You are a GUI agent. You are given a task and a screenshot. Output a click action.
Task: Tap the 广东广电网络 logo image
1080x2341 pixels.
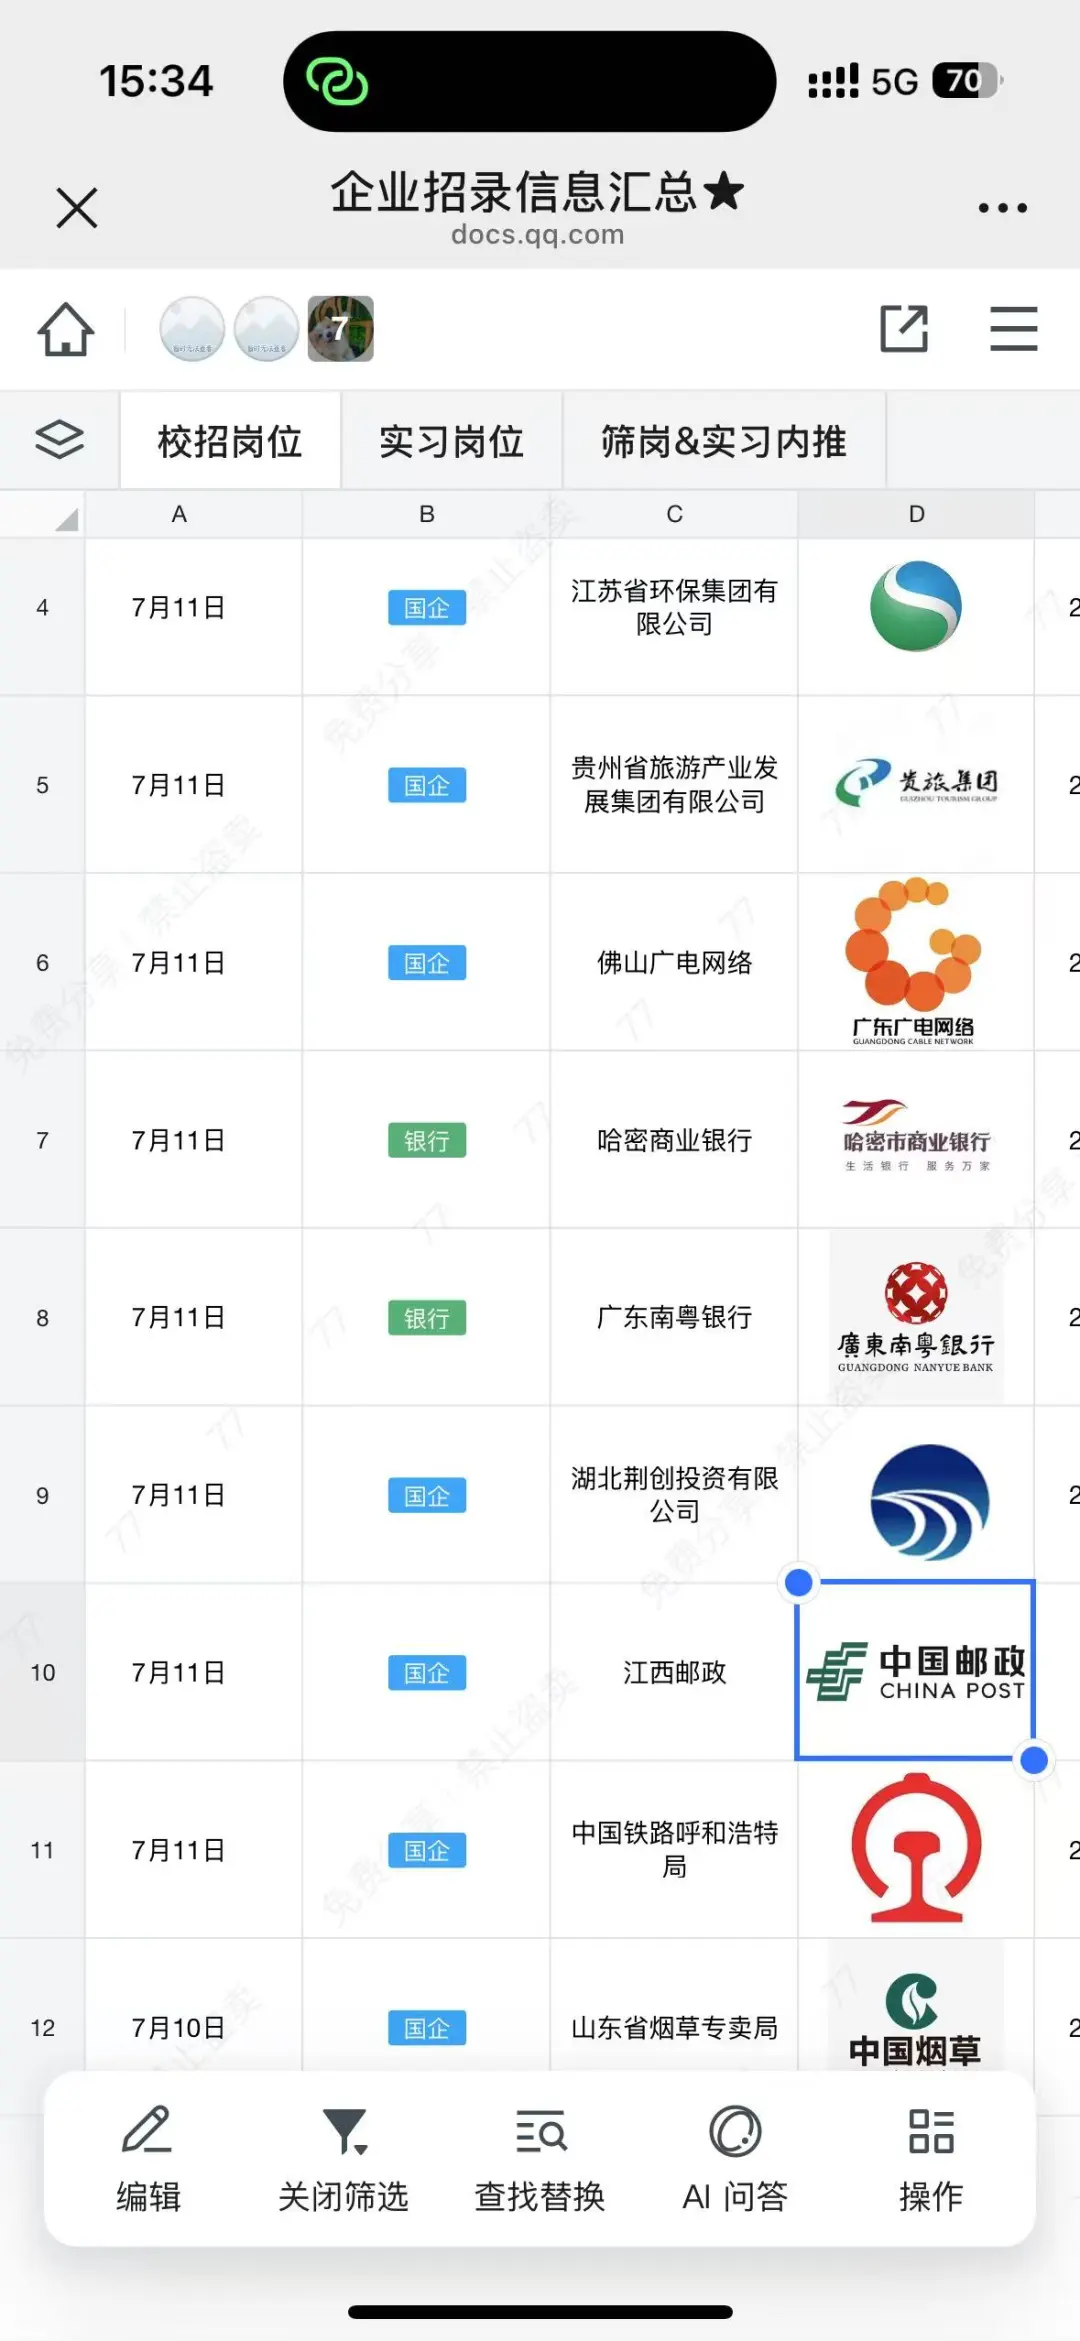[x=914, y=962]
